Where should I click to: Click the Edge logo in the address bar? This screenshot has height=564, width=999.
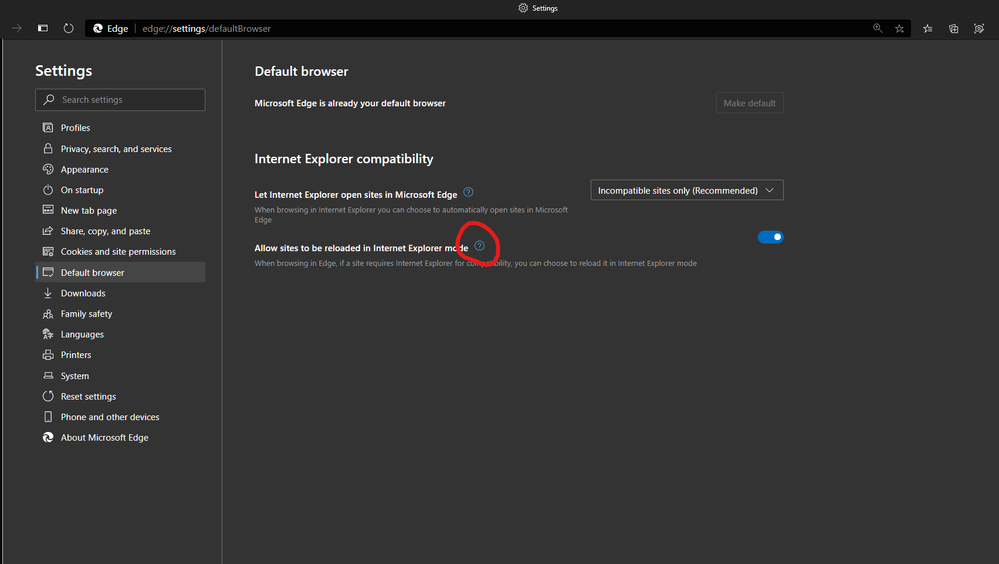(x=97, y=28)
